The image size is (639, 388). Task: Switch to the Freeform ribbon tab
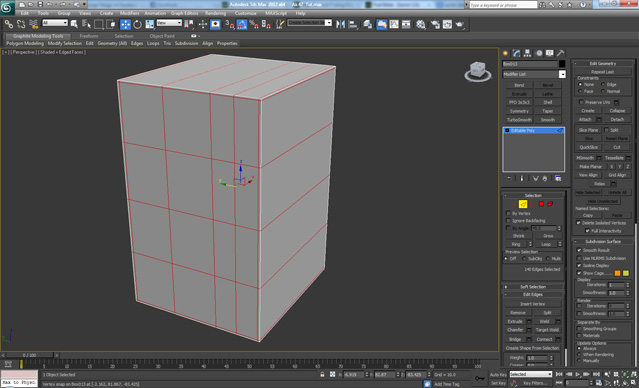point(89,36)
